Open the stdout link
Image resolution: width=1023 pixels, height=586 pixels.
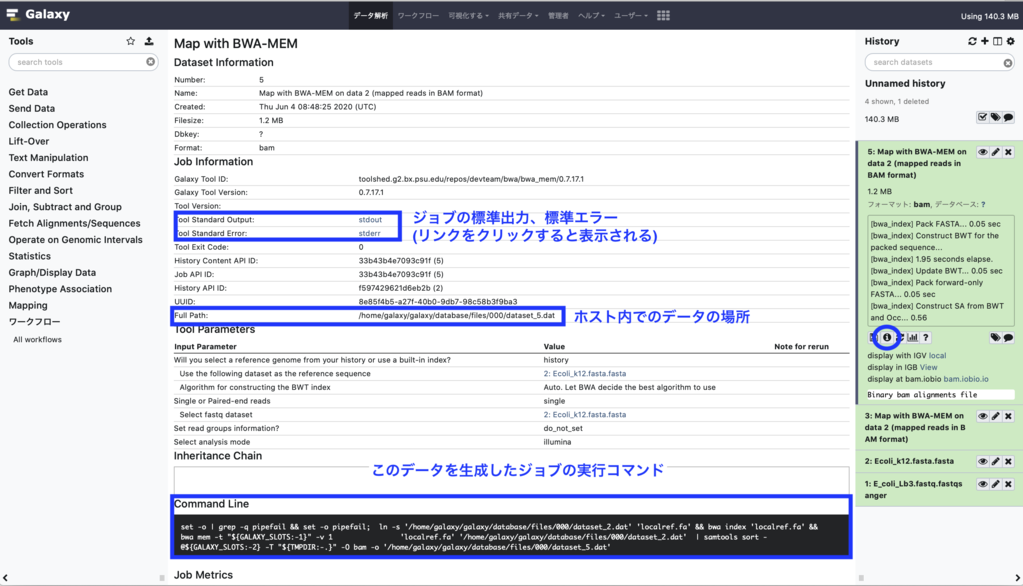[370, 219]
